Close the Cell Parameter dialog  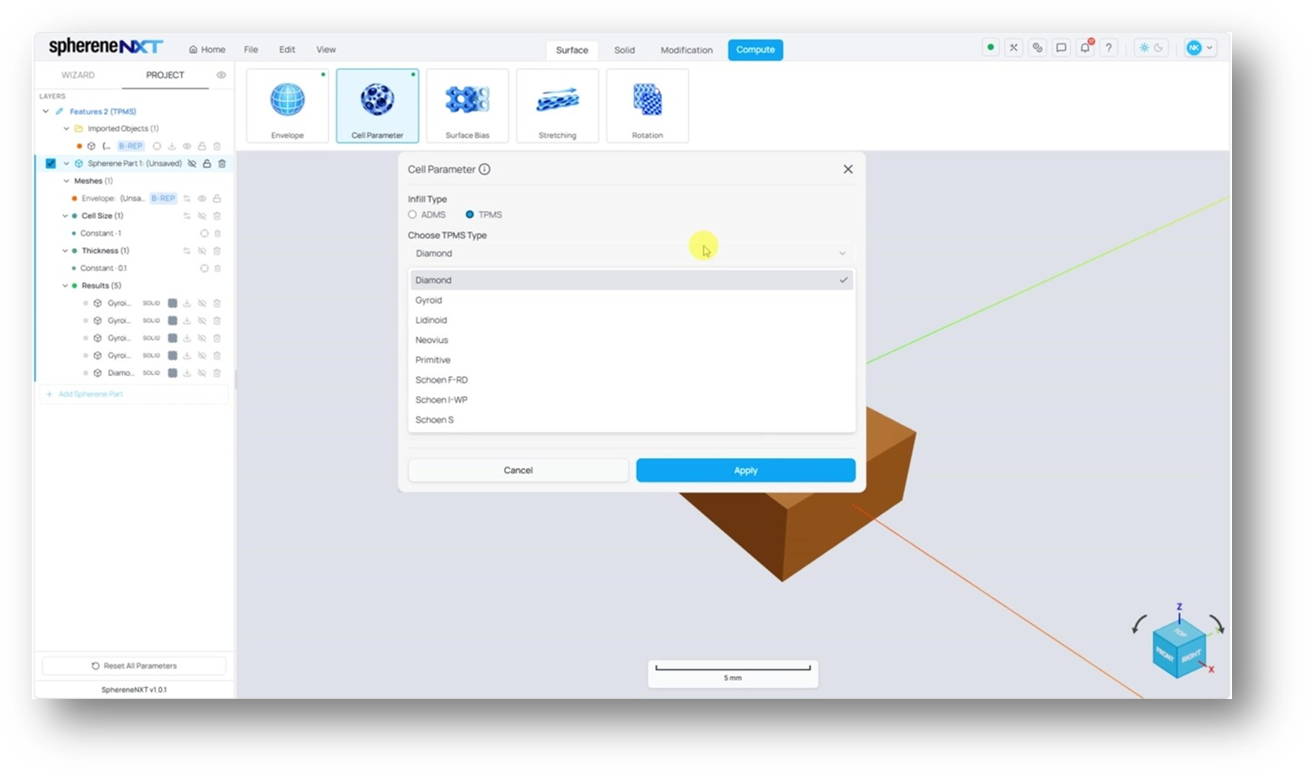848,170
